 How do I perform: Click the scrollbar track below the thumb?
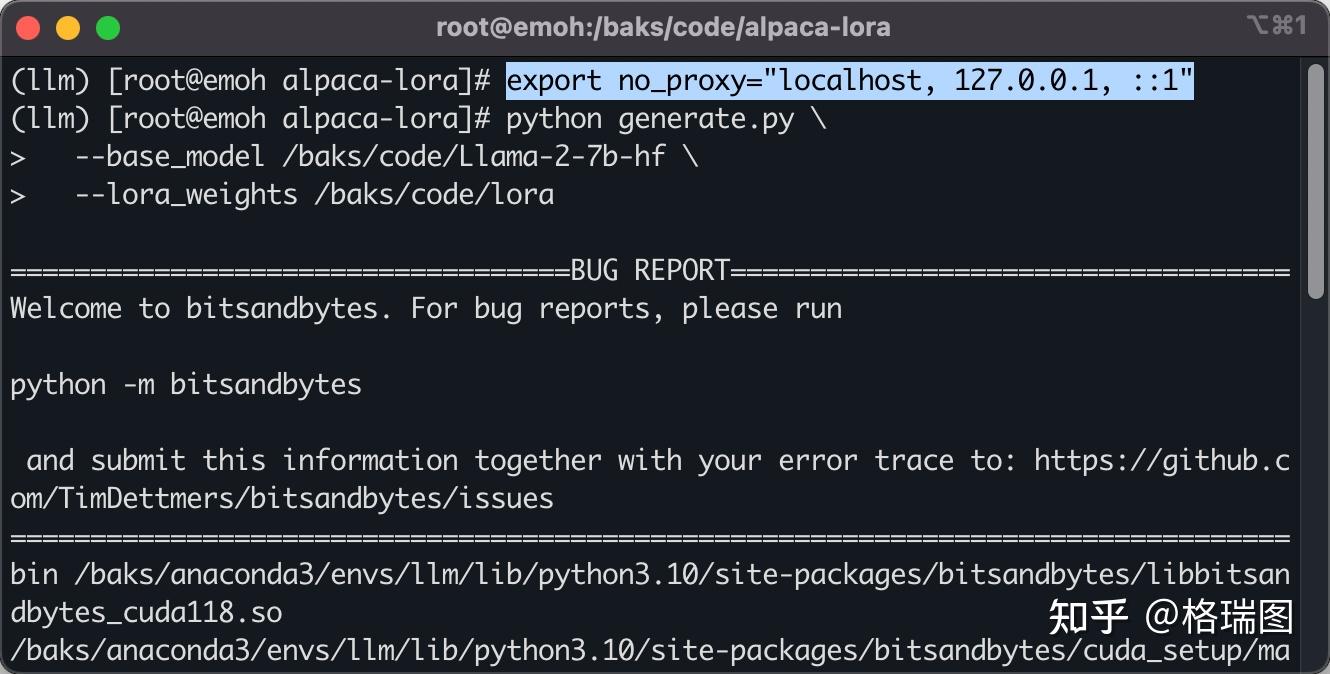pyautogui.click(x=1315, y=480)
